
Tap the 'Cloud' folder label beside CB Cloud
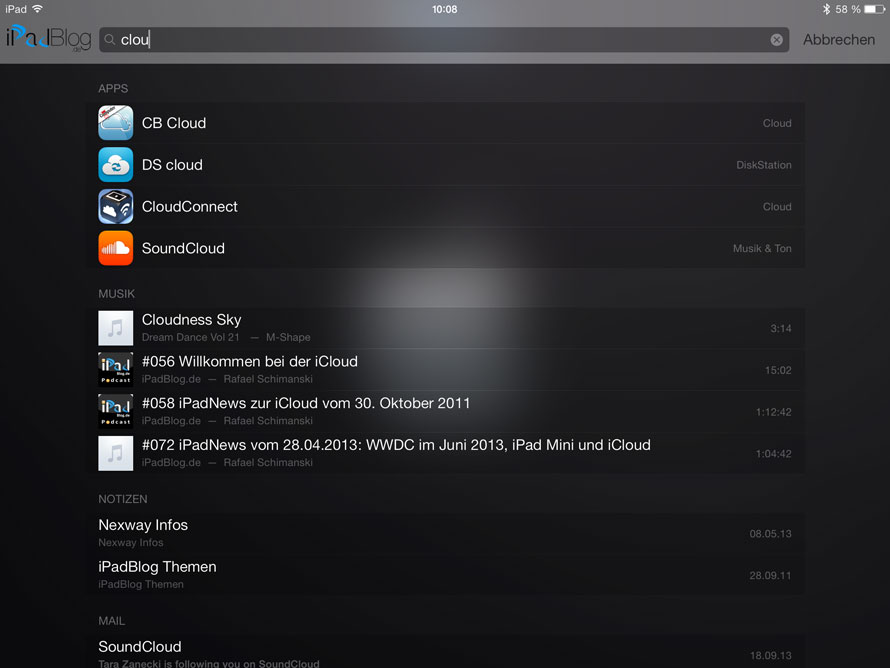coord(777,123)
